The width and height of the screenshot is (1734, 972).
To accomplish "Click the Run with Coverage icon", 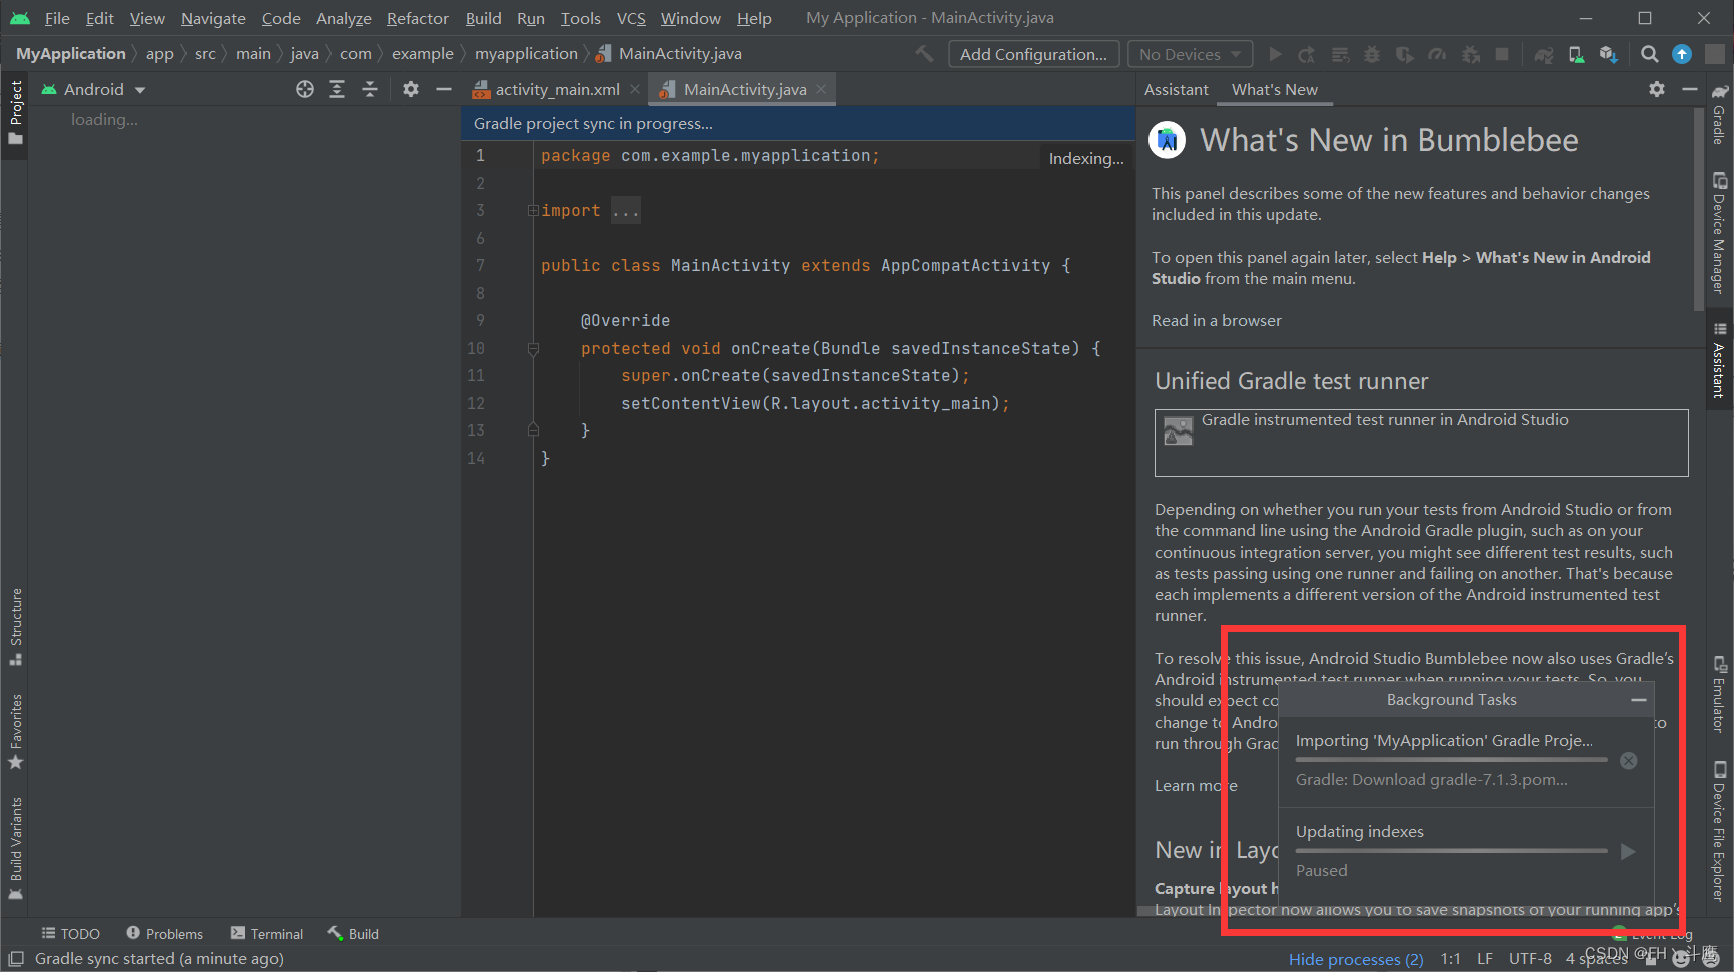I will [1405, 54].
